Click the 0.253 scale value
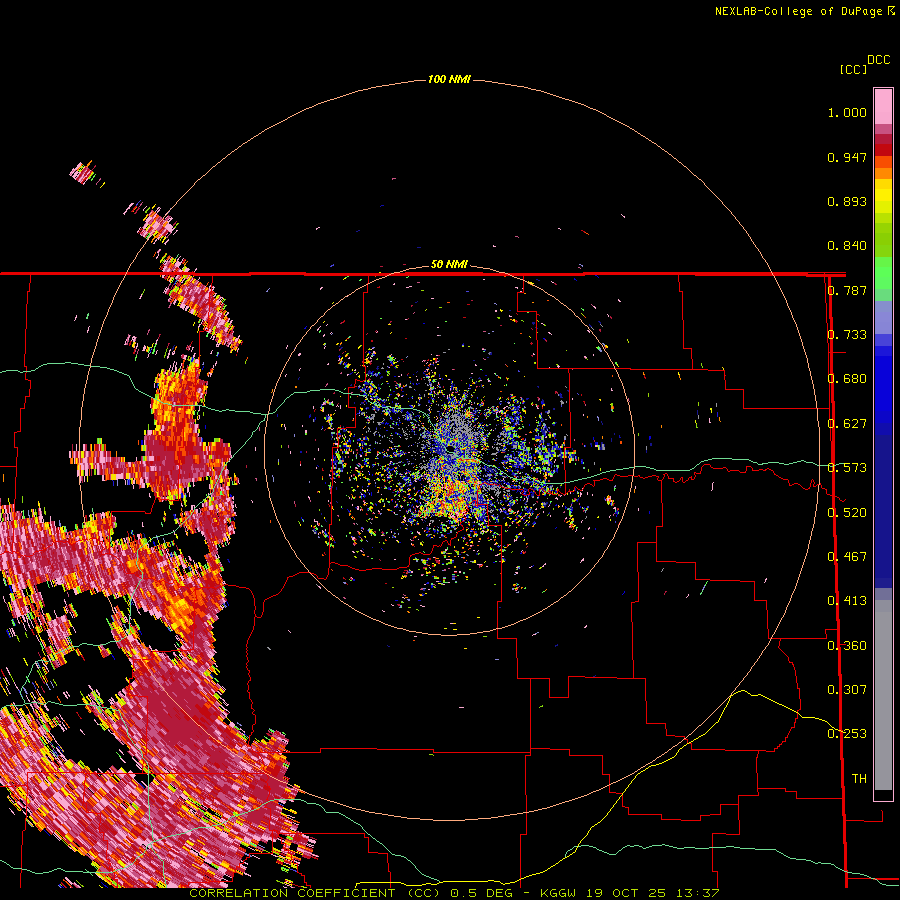Screen dimensions: 900x900 tap(847, 734)
